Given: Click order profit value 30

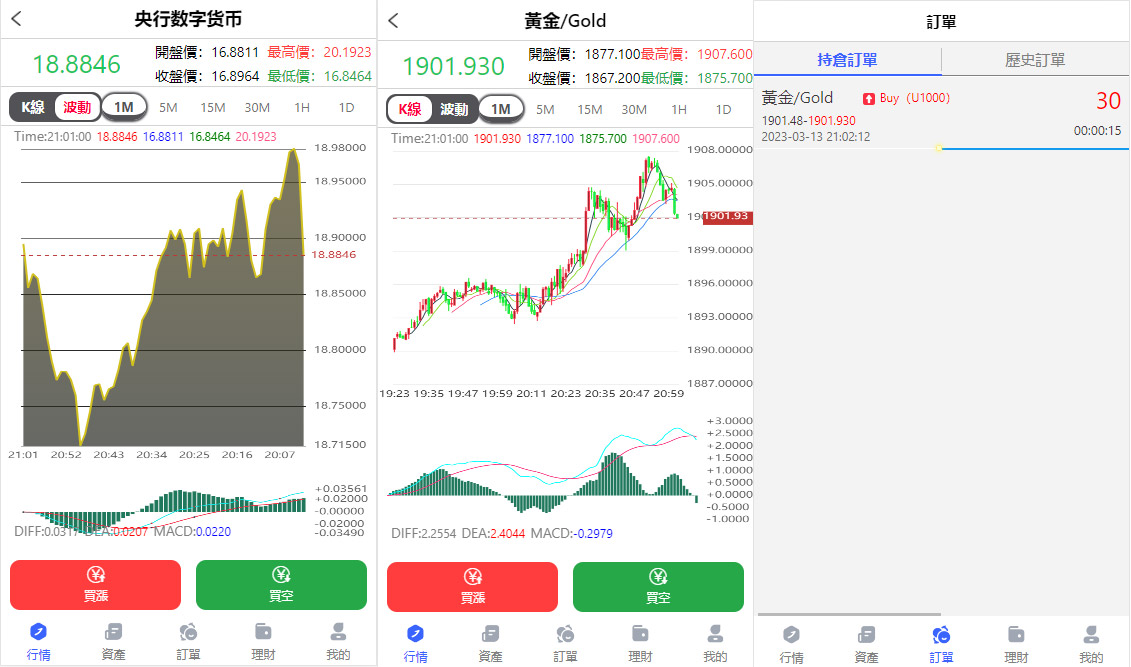Looking at the screenshot, I should [1108, 101].
